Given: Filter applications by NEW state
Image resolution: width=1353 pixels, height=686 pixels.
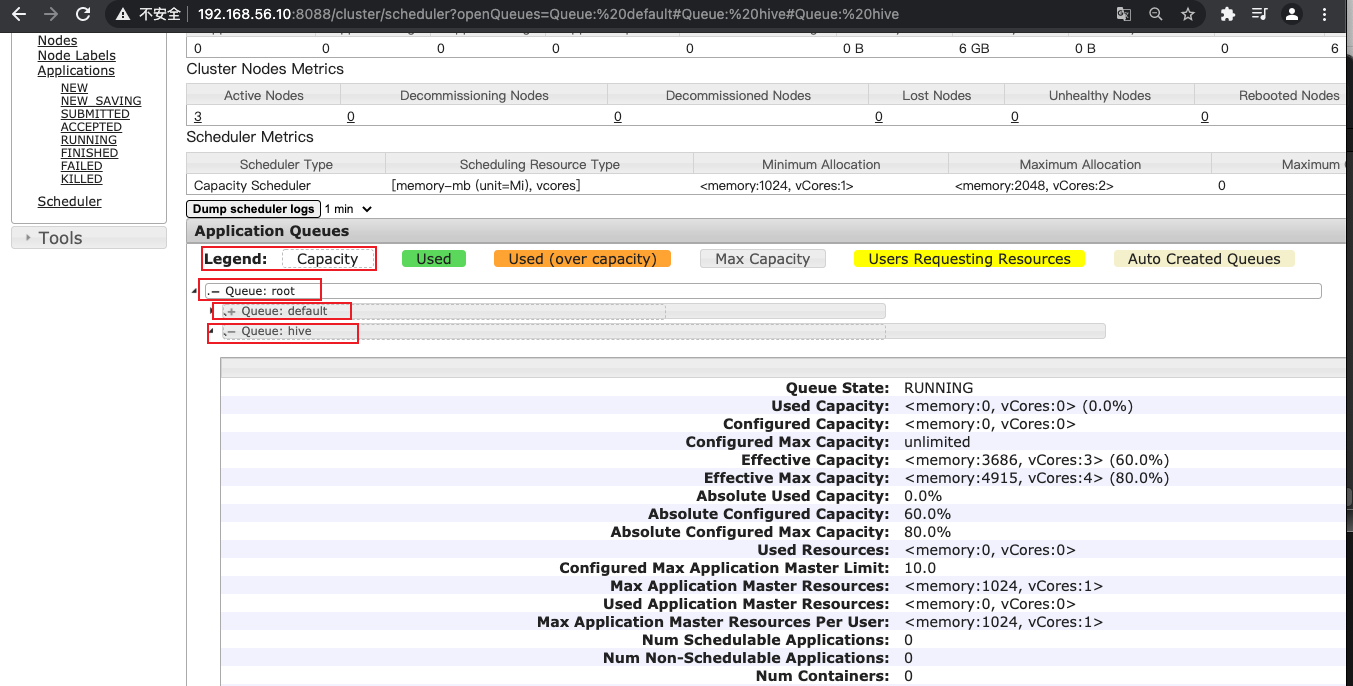Looking at the screenshot, I should pos(74,88).
